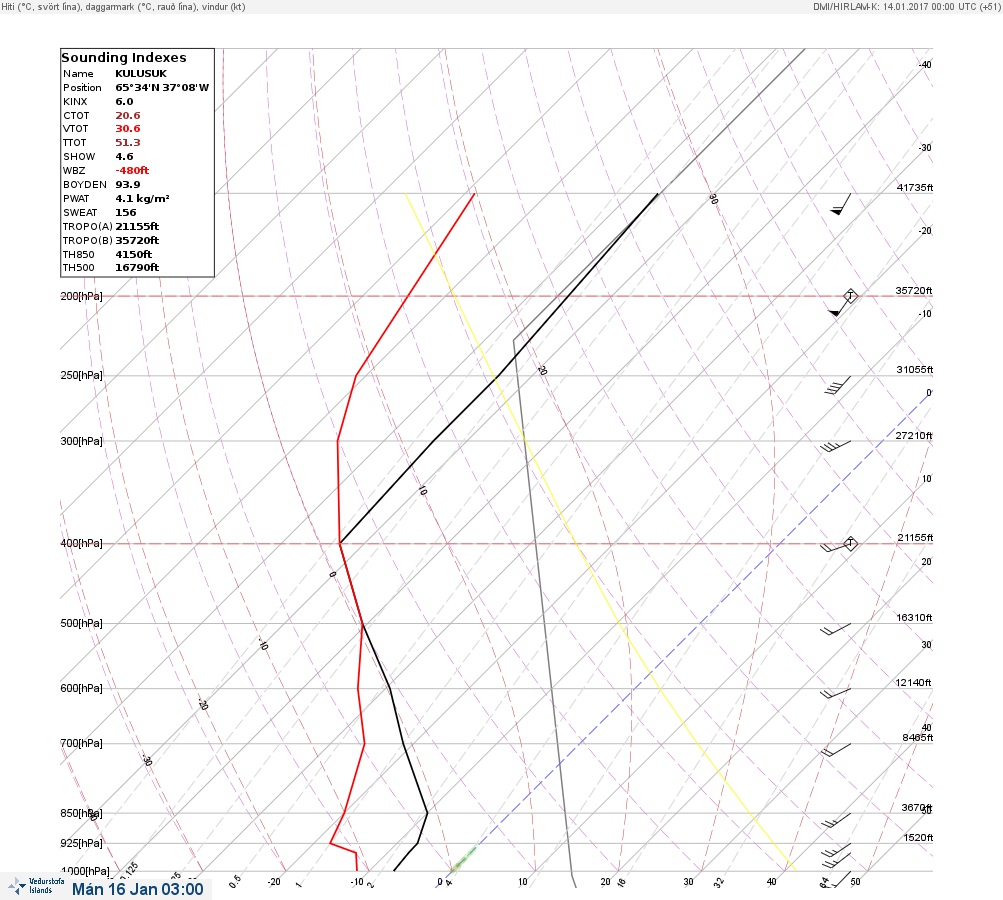Click the KINX value 6.0
This screenshot has height=900, width=1003.
(124, 102)
